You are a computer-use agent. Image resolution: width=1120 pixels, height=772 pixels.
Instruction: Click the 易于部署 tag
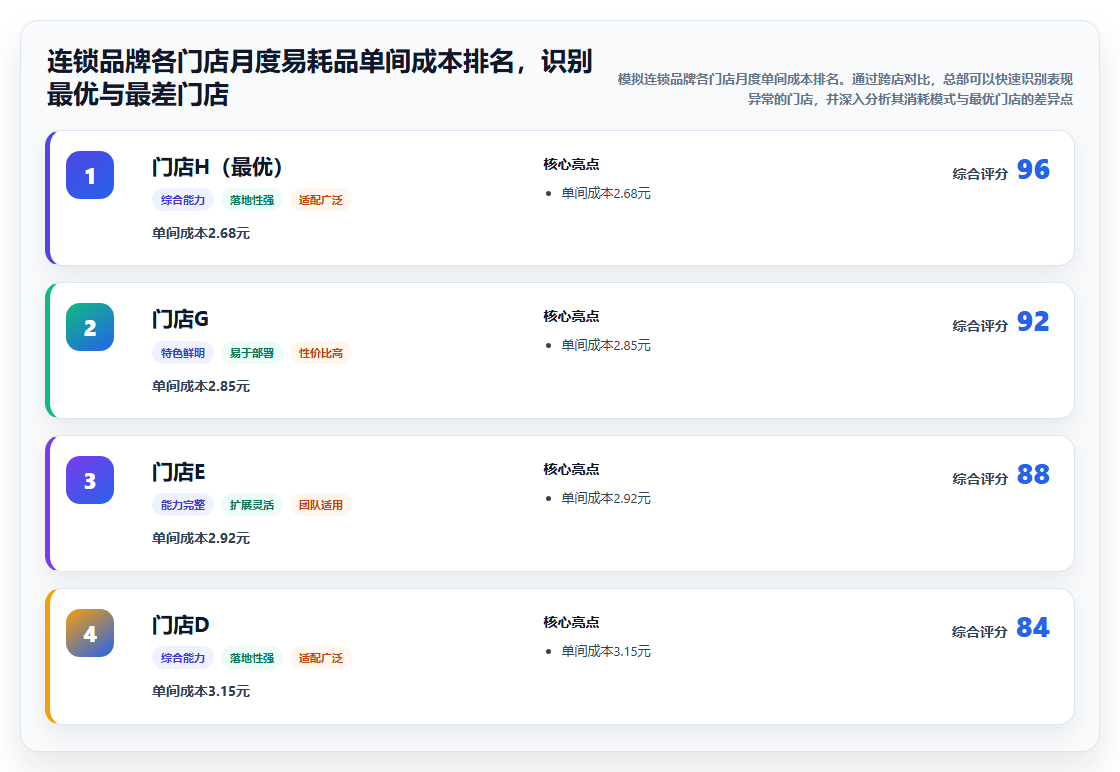(x=252, y=353)
